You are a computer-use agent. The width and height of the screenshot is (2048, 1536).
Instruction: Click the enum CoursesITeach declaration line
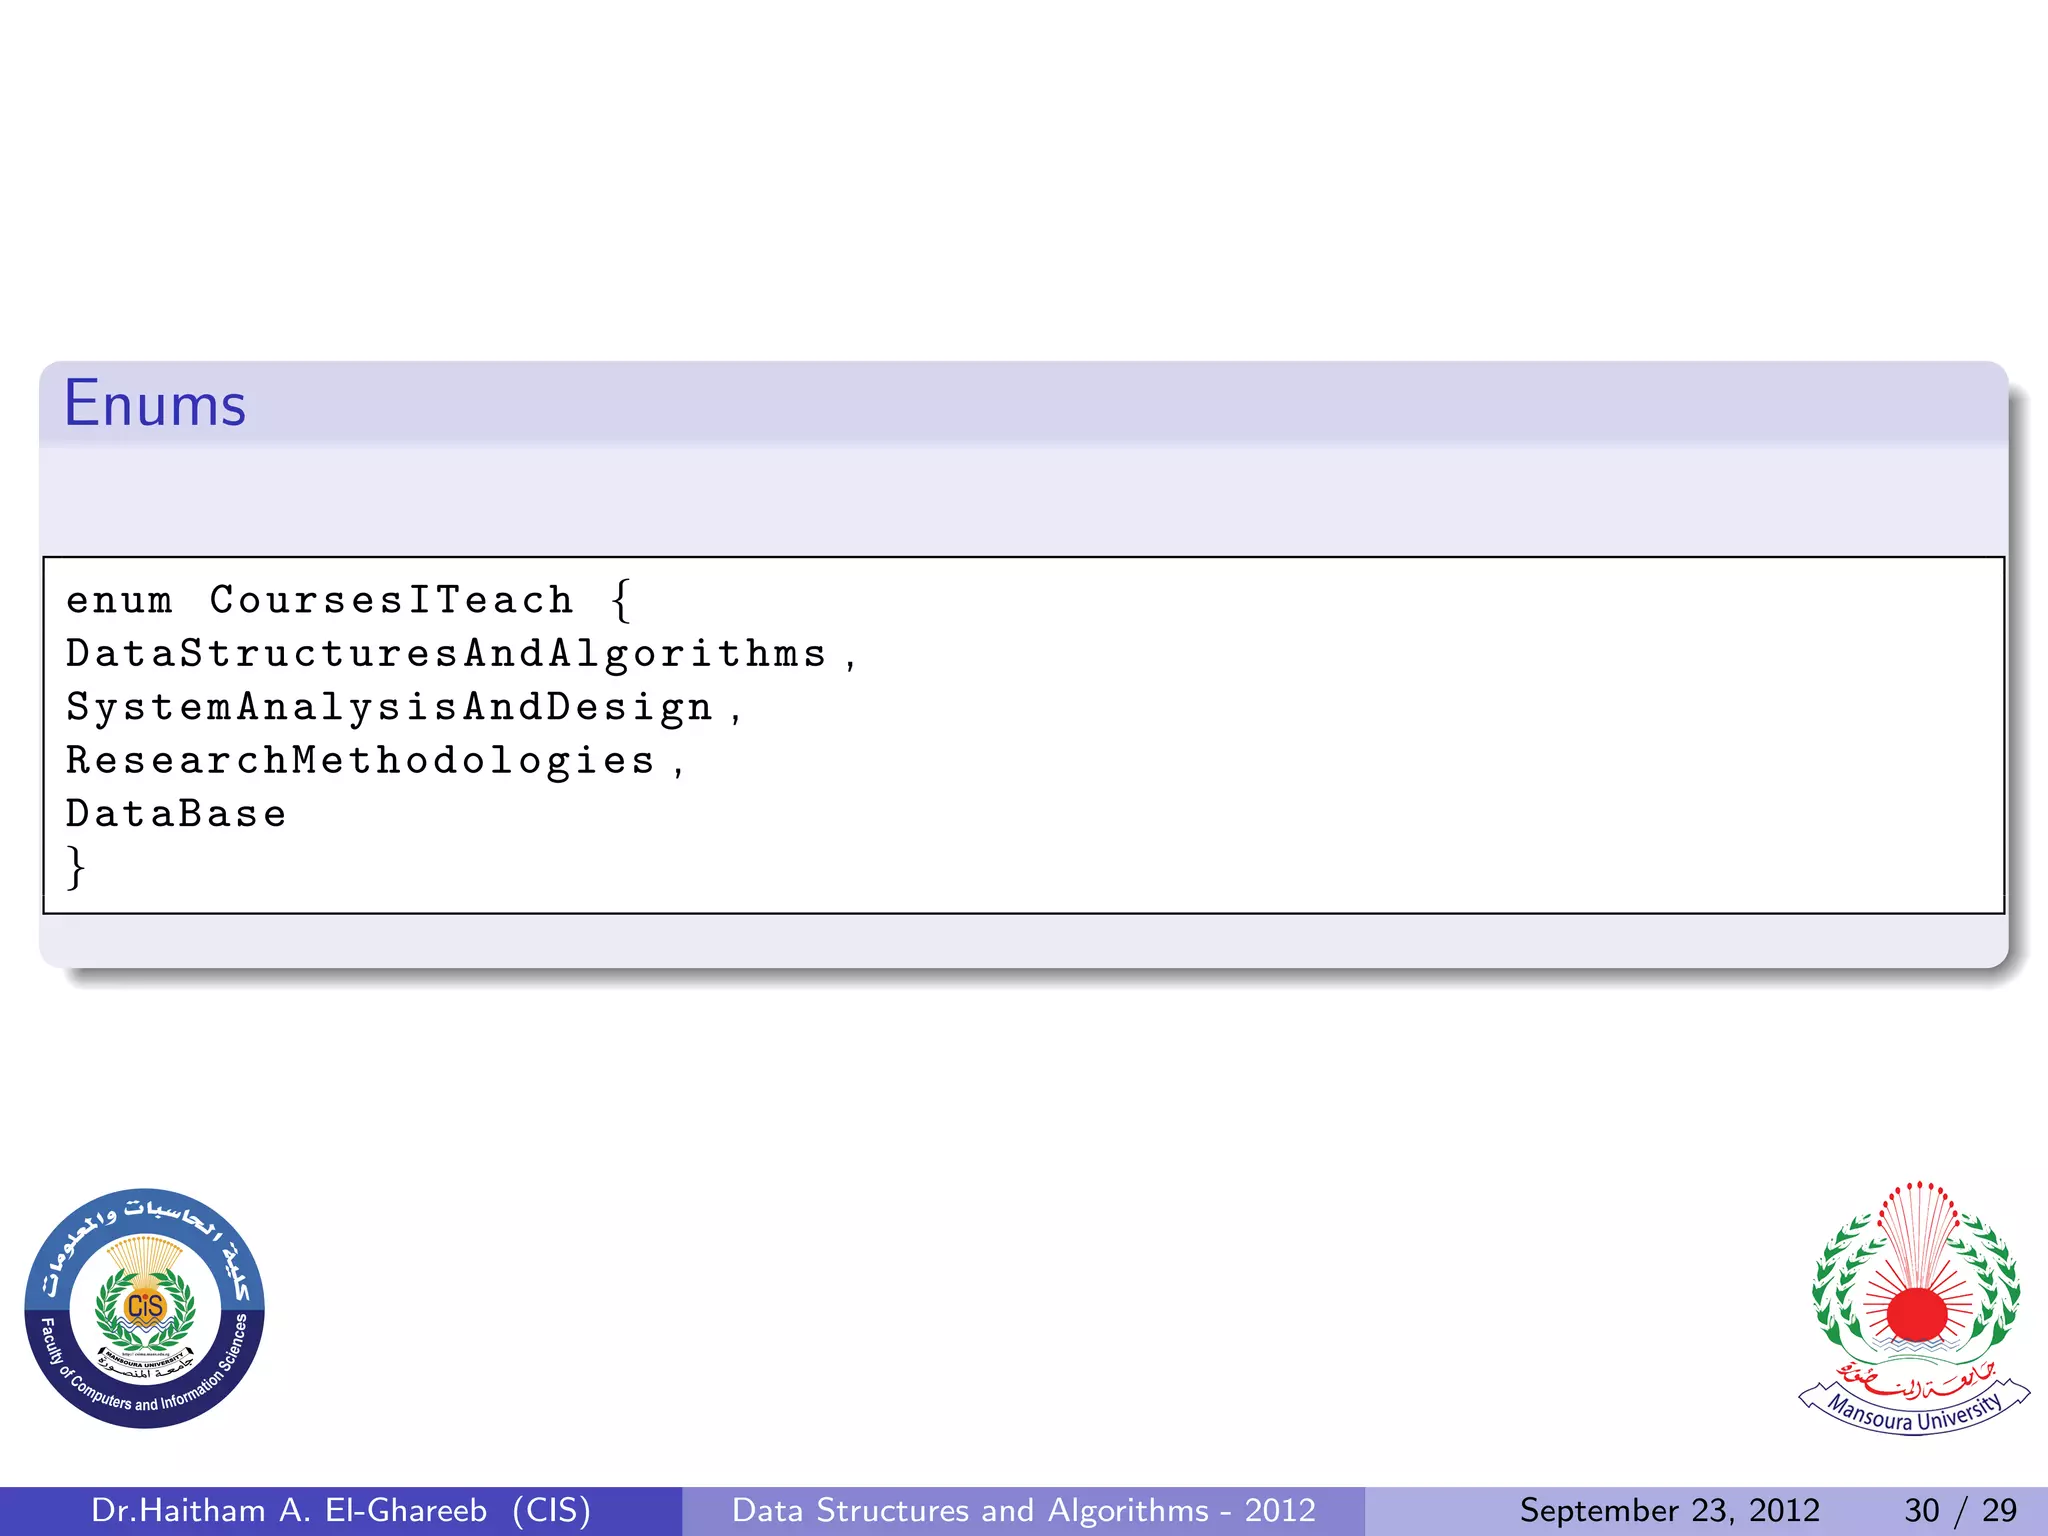coord(320,600)
